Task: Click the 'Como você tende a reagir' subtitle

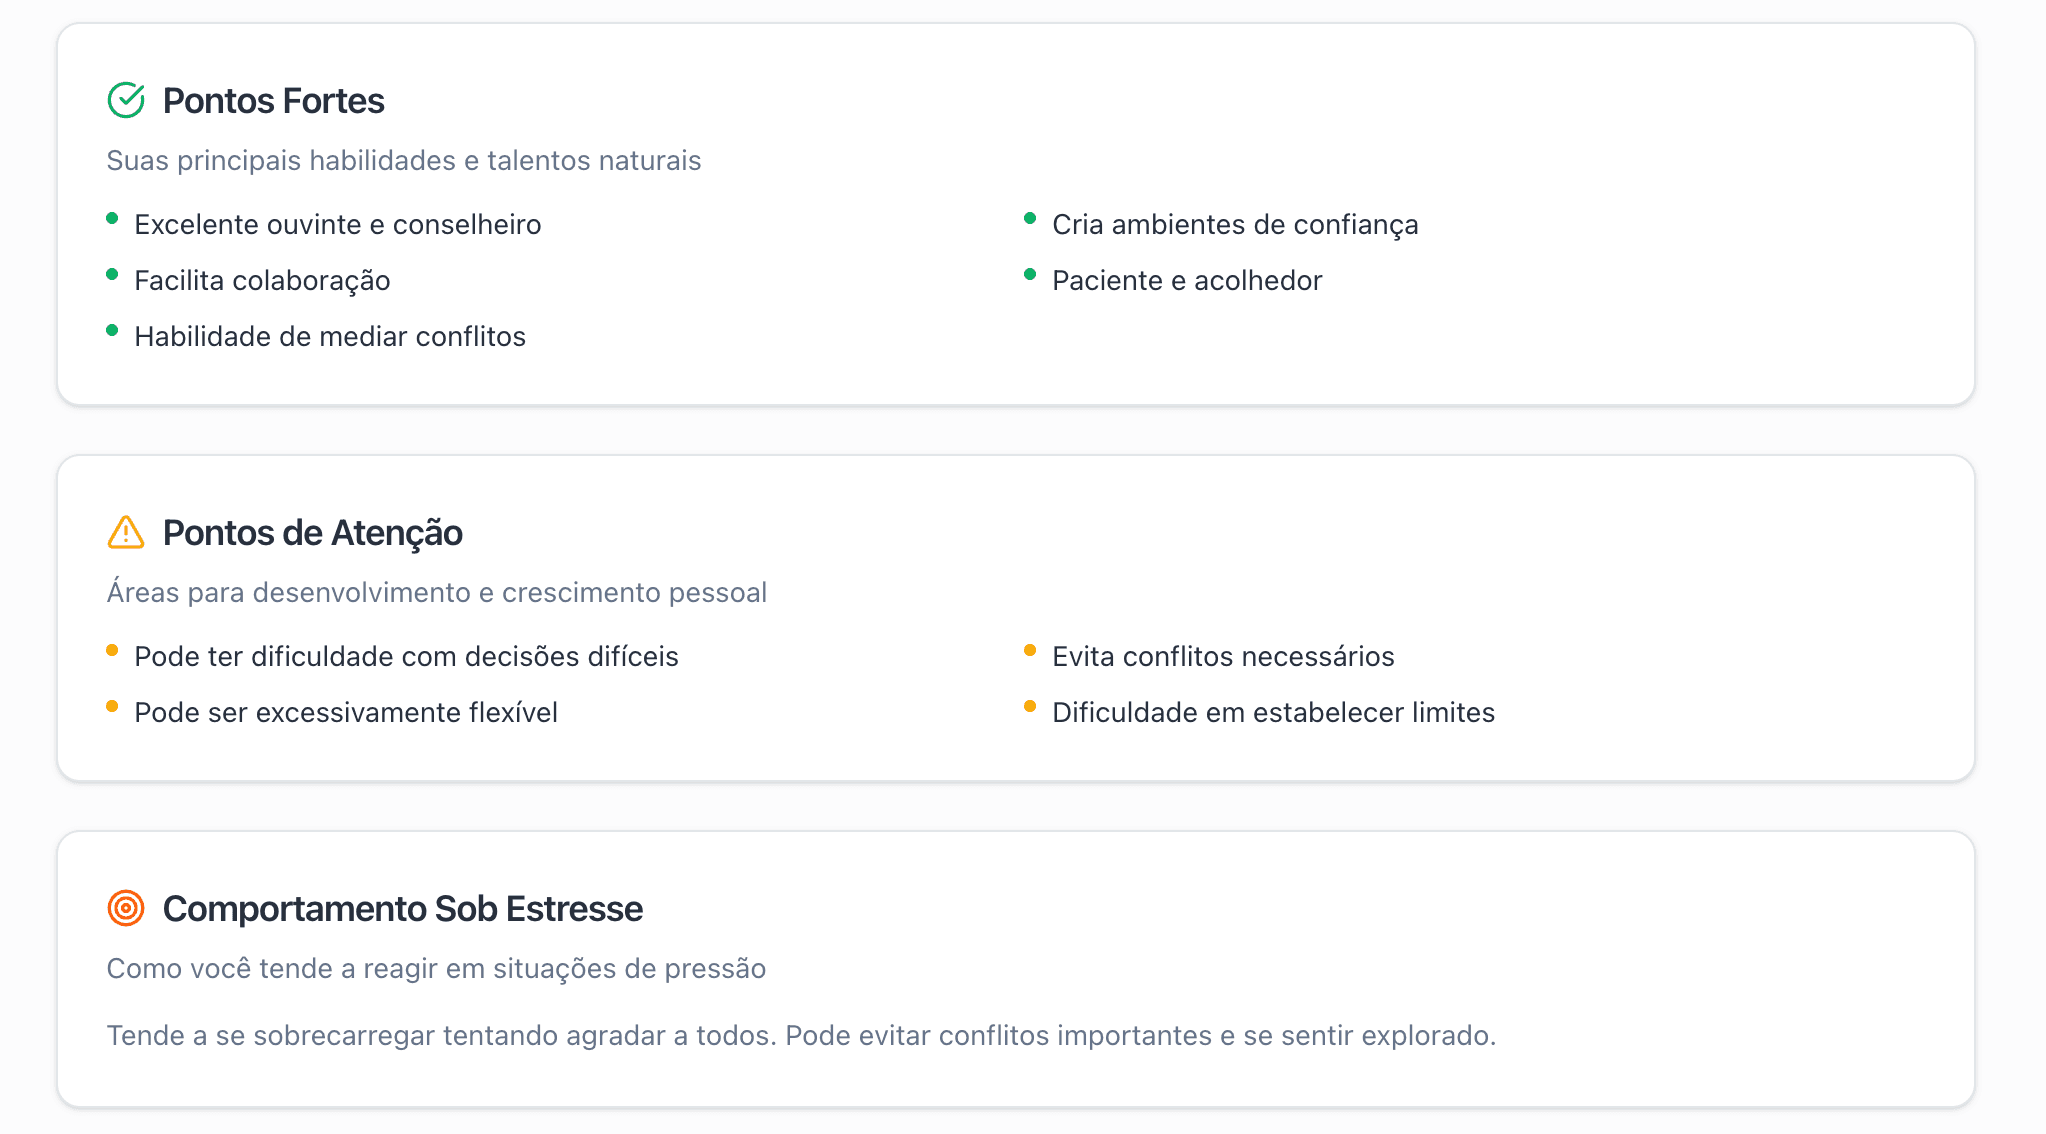Action: 436,968
